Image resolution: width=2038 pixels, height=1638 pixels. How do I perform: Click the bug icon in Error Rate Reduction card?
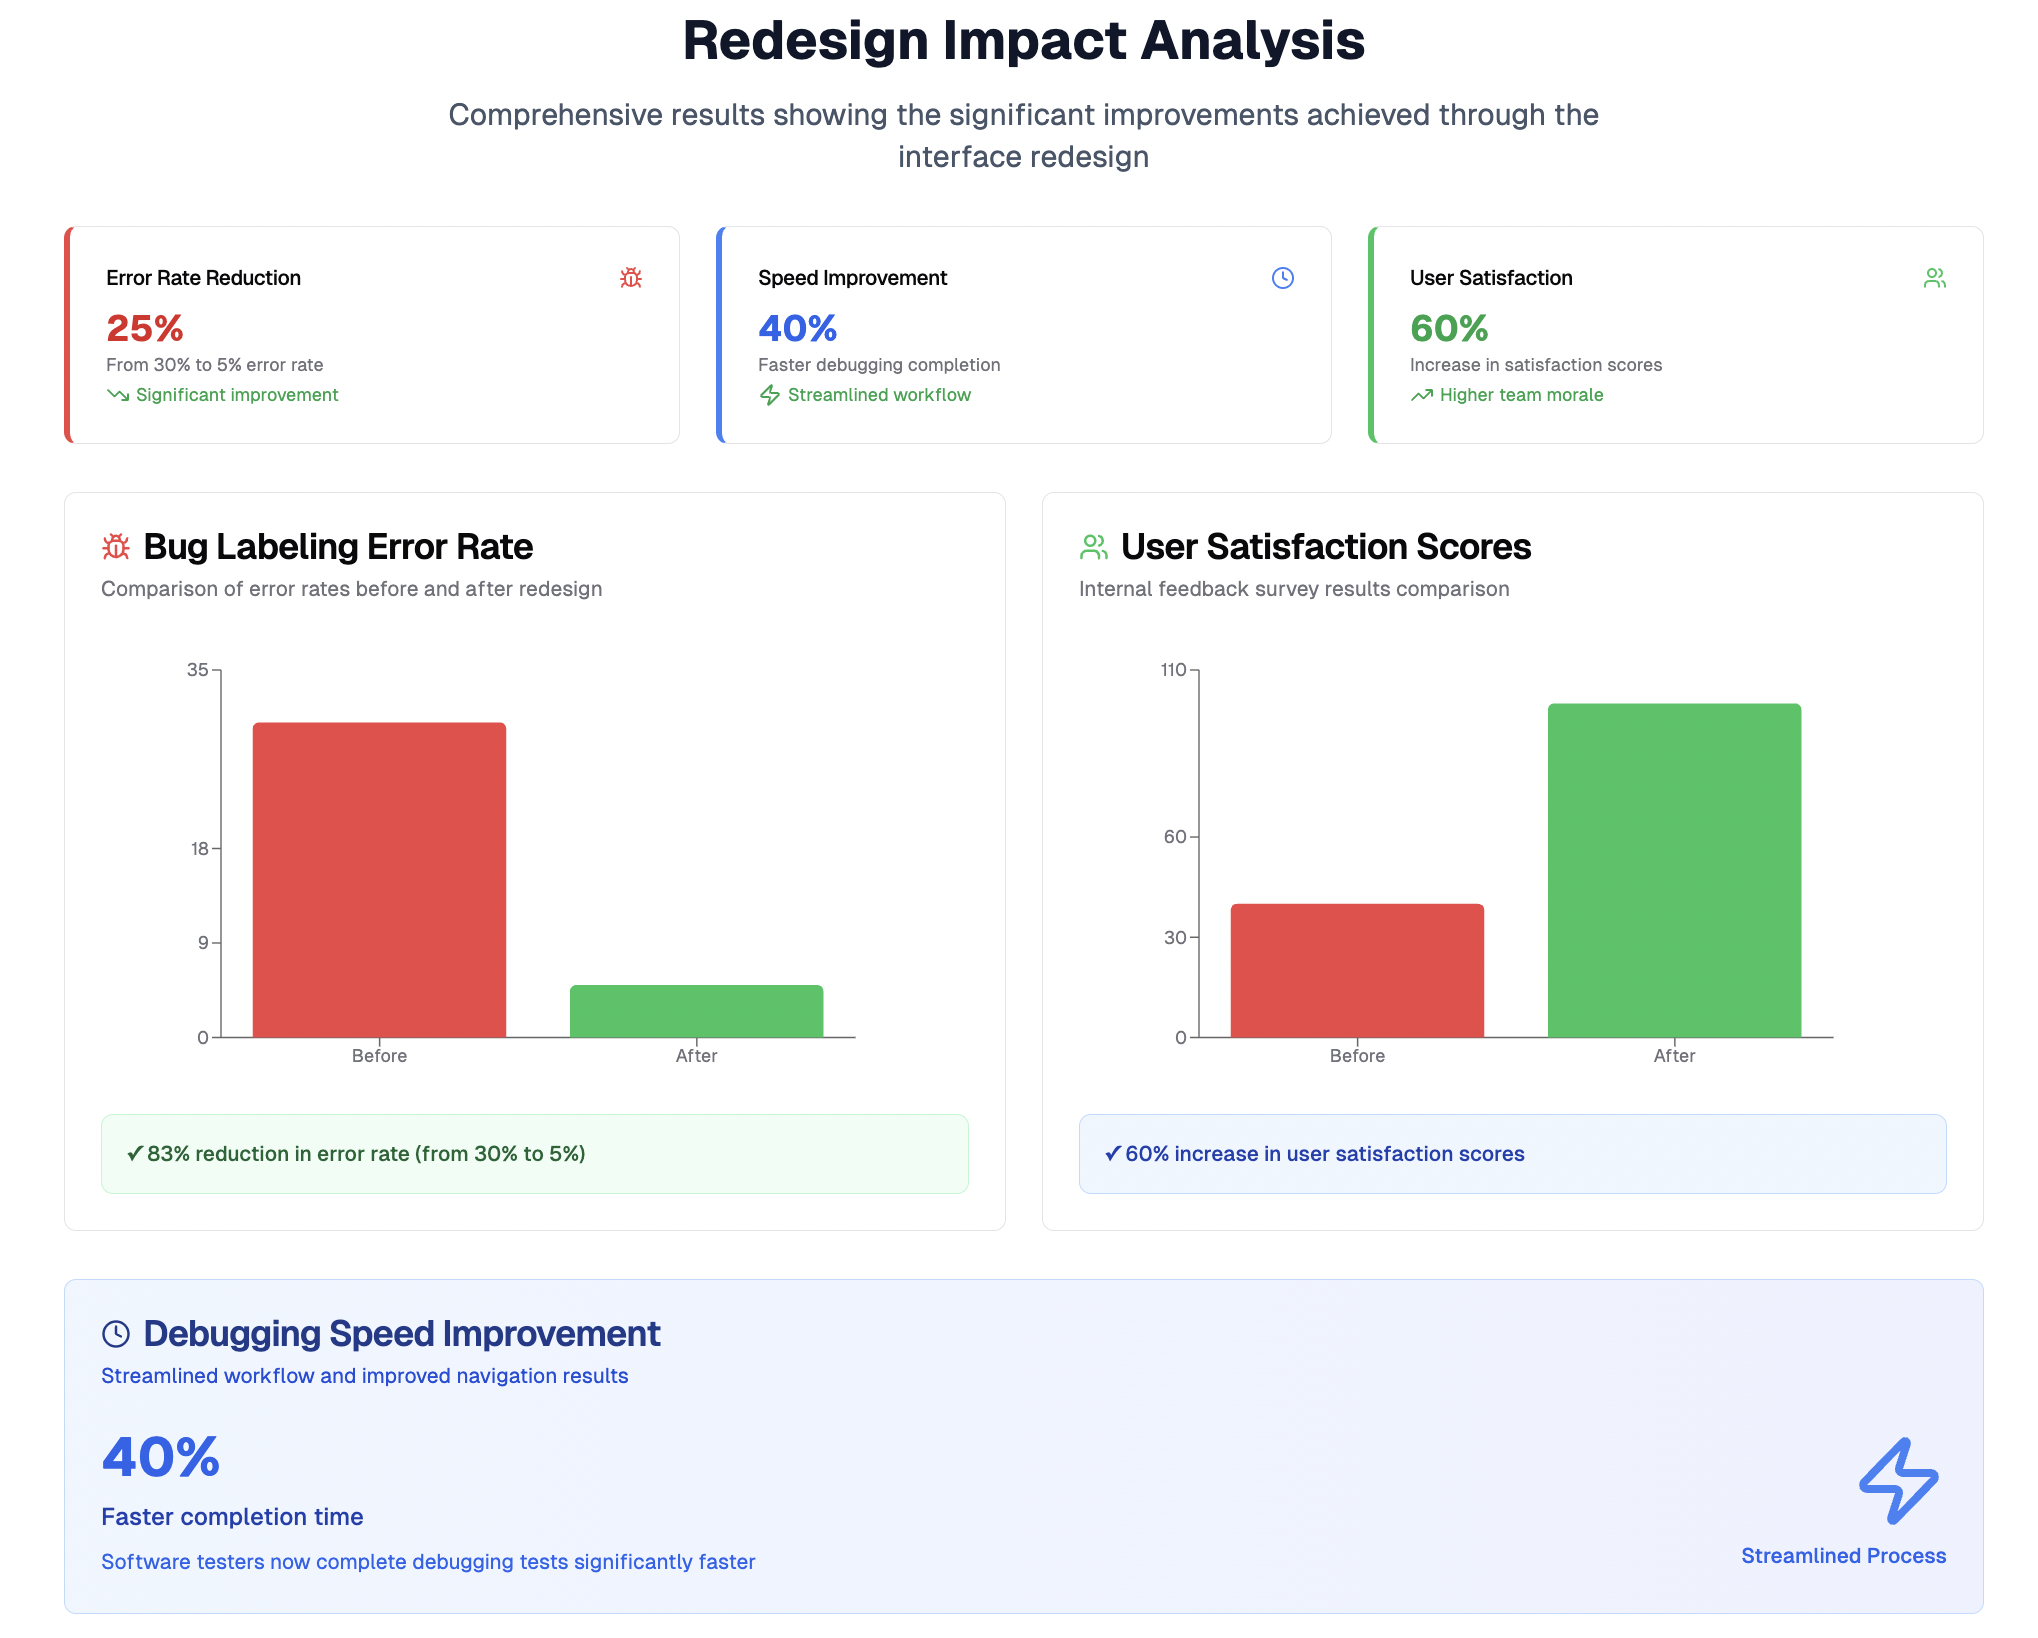[630, 278]
